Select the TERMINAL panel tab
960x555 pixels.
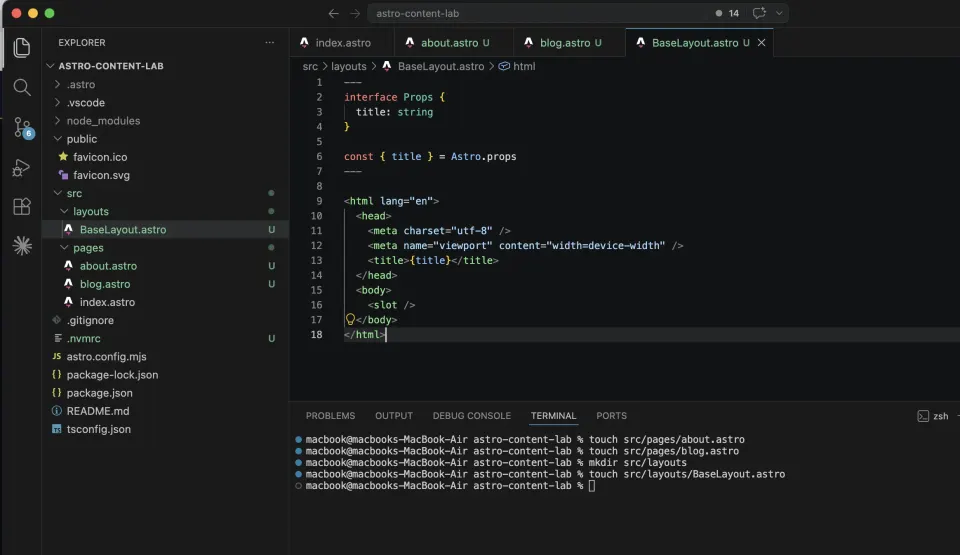[x=553, y=415]
